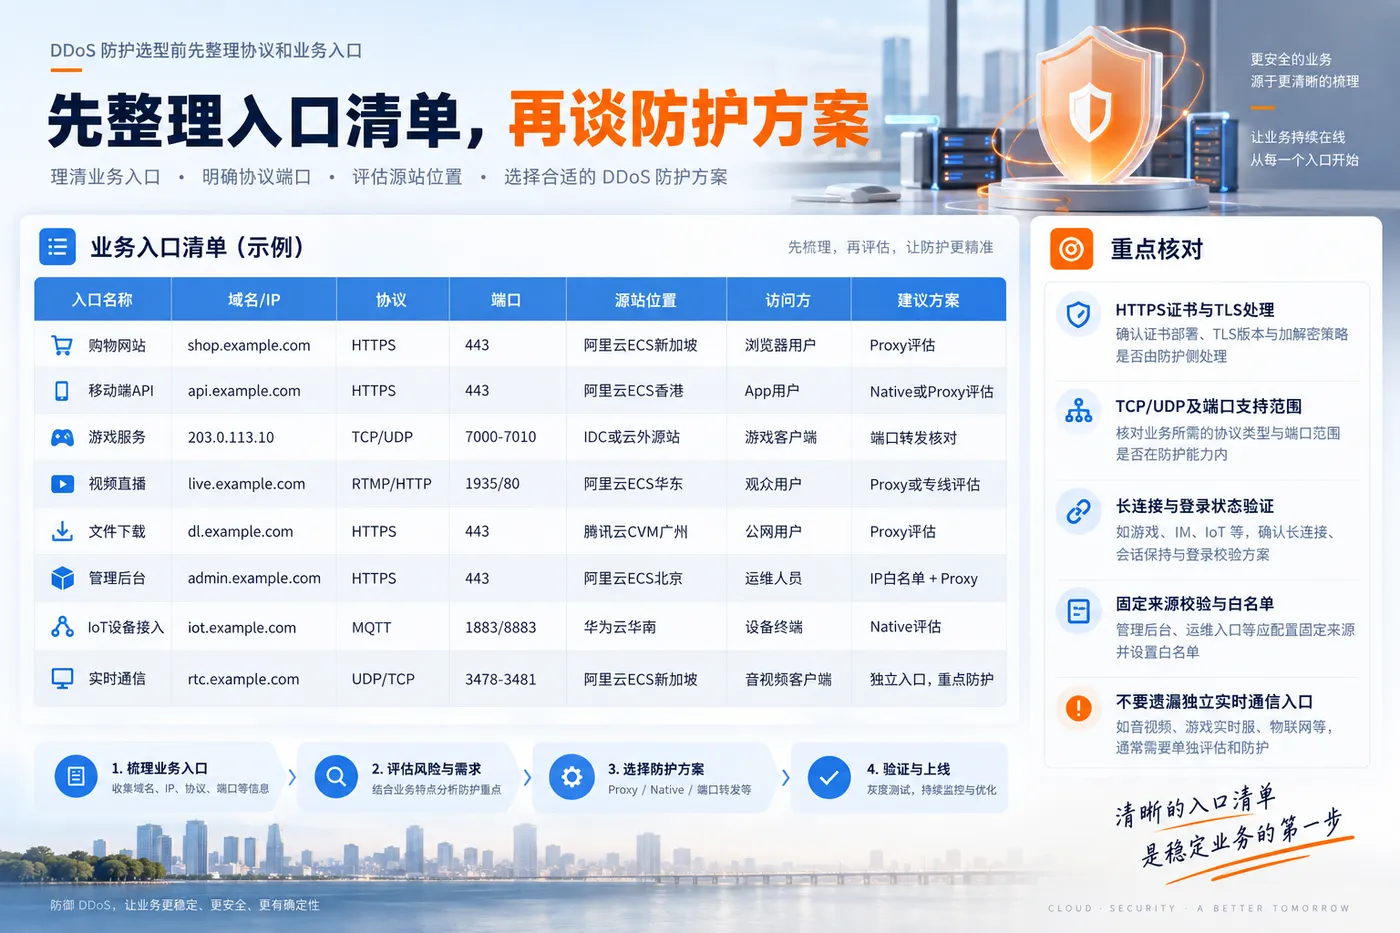Click the shield icon beside HTTPS证书与TLS处理
Image resolution: width=1400 pixels, height=933 pixels.
tap(1078, 315)
